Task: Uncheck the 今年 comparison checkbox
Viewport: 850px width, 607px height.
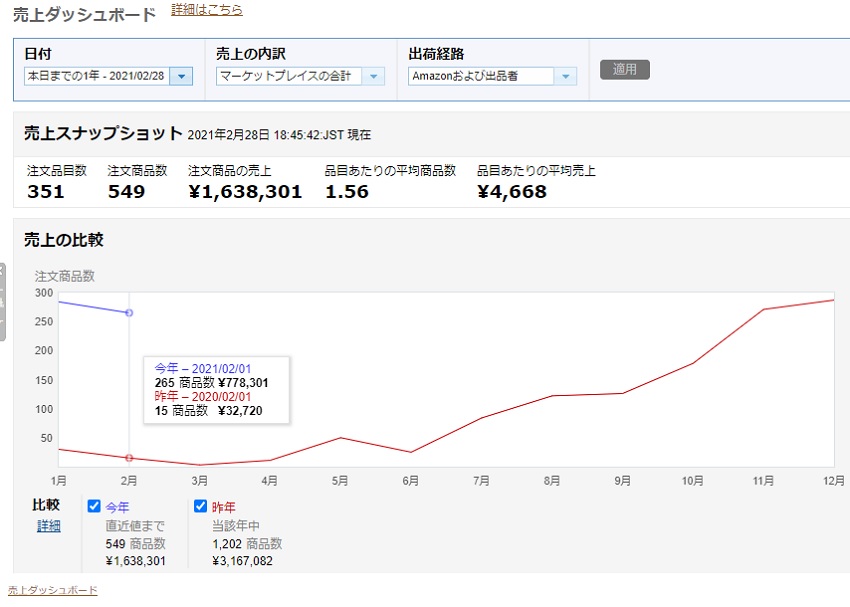Action: [x=94, y=506]
